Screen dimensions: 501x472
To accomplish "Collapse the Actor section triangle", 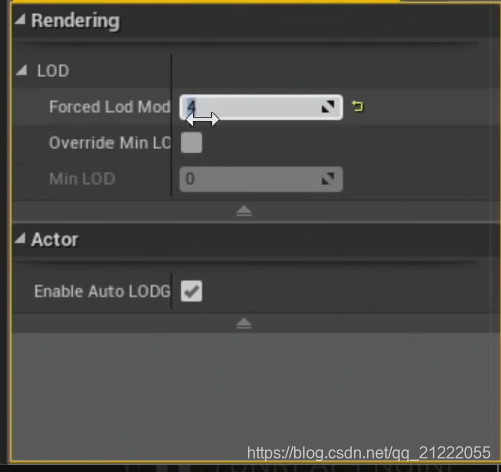I will [x=20, y=238].
